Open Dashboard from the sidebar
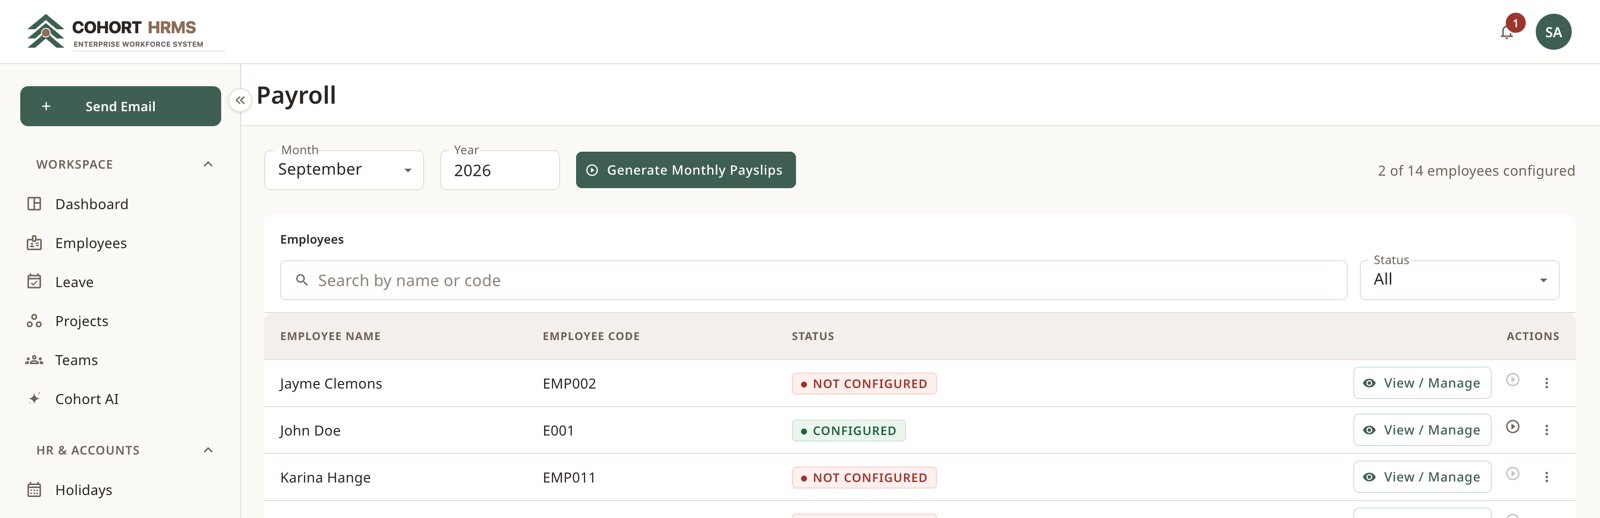The height and width of the screenshot is (518, 1600). pos(120,204)
